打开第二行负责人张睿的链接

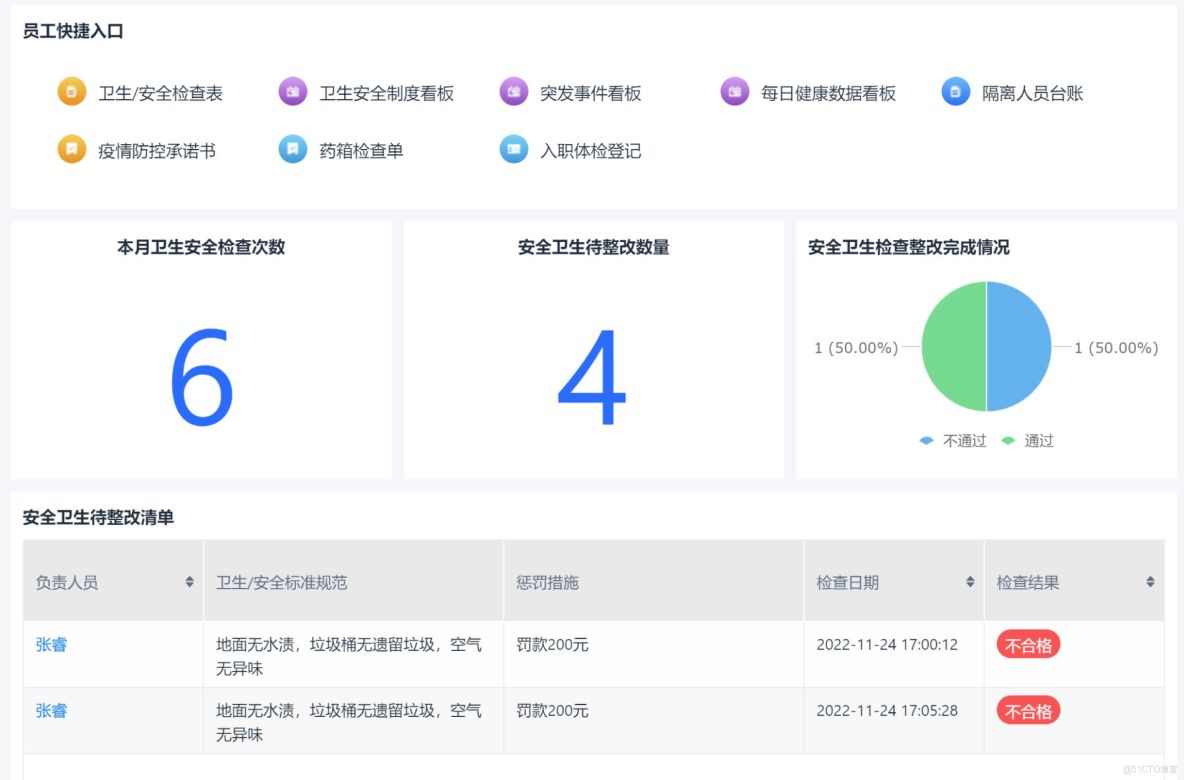click(x=51, y=711)
